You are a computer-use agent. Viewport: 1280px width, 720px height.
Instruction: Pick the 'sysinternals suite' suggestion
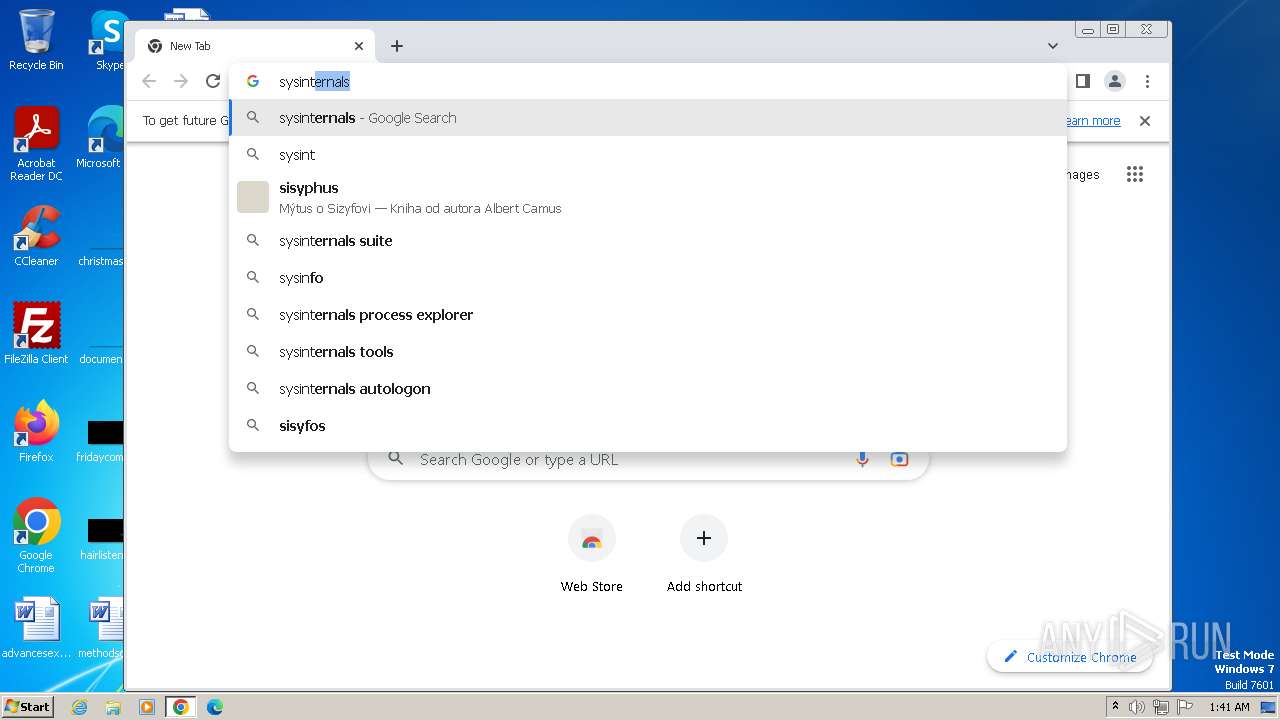[x=648, y=241]
